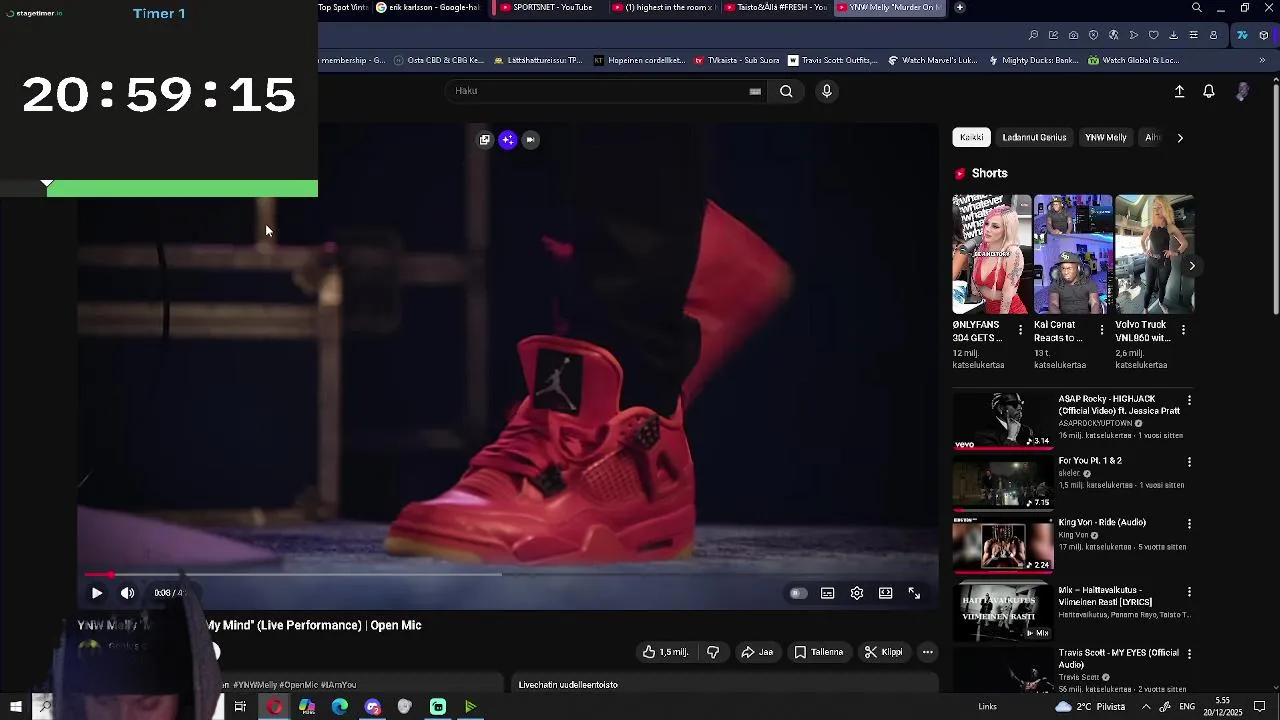Screen dimensions: 1280x720
Task: Select the Kaikki filter chip
Action: click(972, 137)
